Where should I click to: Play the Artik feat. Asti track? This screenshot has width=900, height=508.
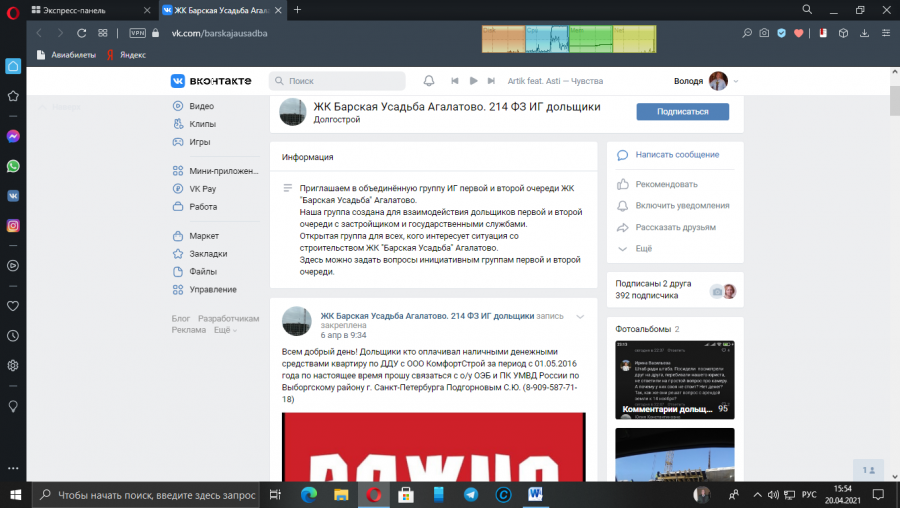(474, 81)
